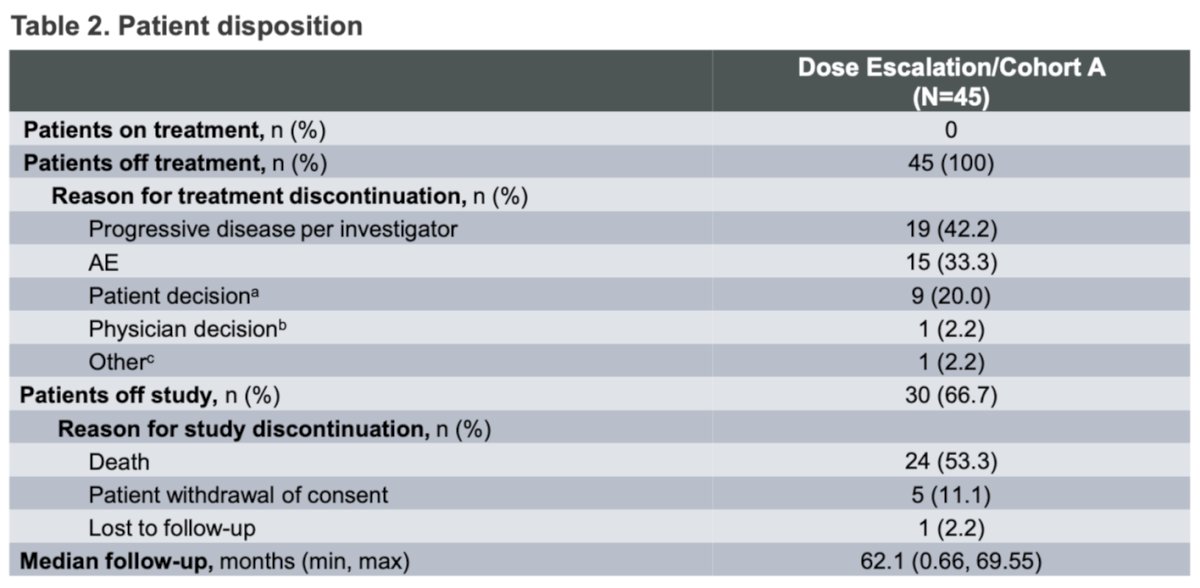The image size is (1200, 588).
Task: Click the Table 2. Patient disposition title
Action: click(x=185, y=26)
